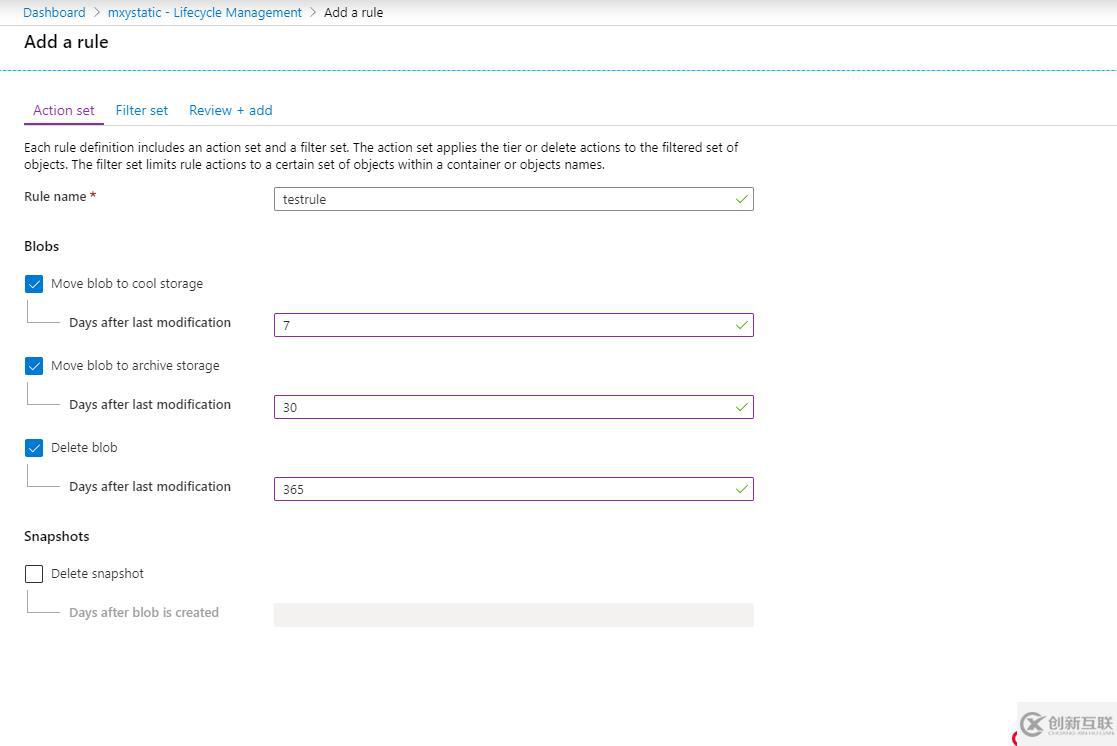The image size is (1117, 746).
Task: Click the validation checkmark in the archive storage days field
Action: coord(741,407)
